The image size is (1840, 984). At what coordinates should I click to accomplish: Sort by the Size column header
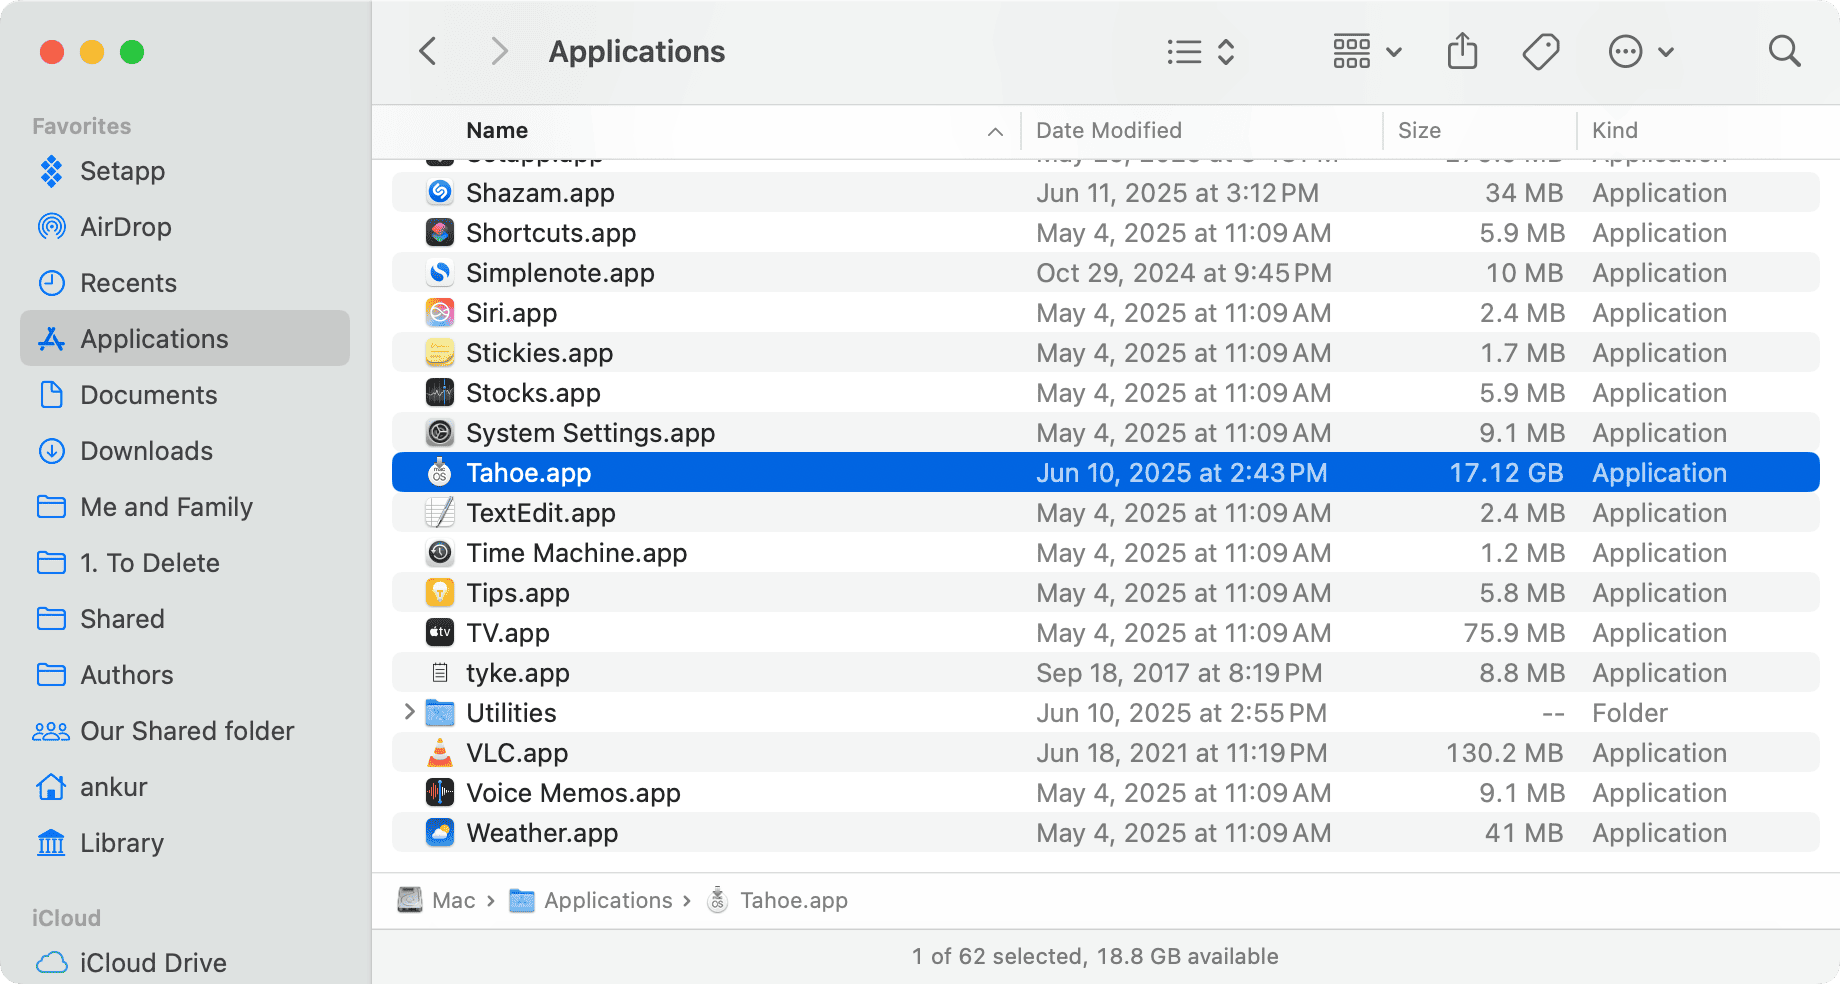click(1419, 130)
